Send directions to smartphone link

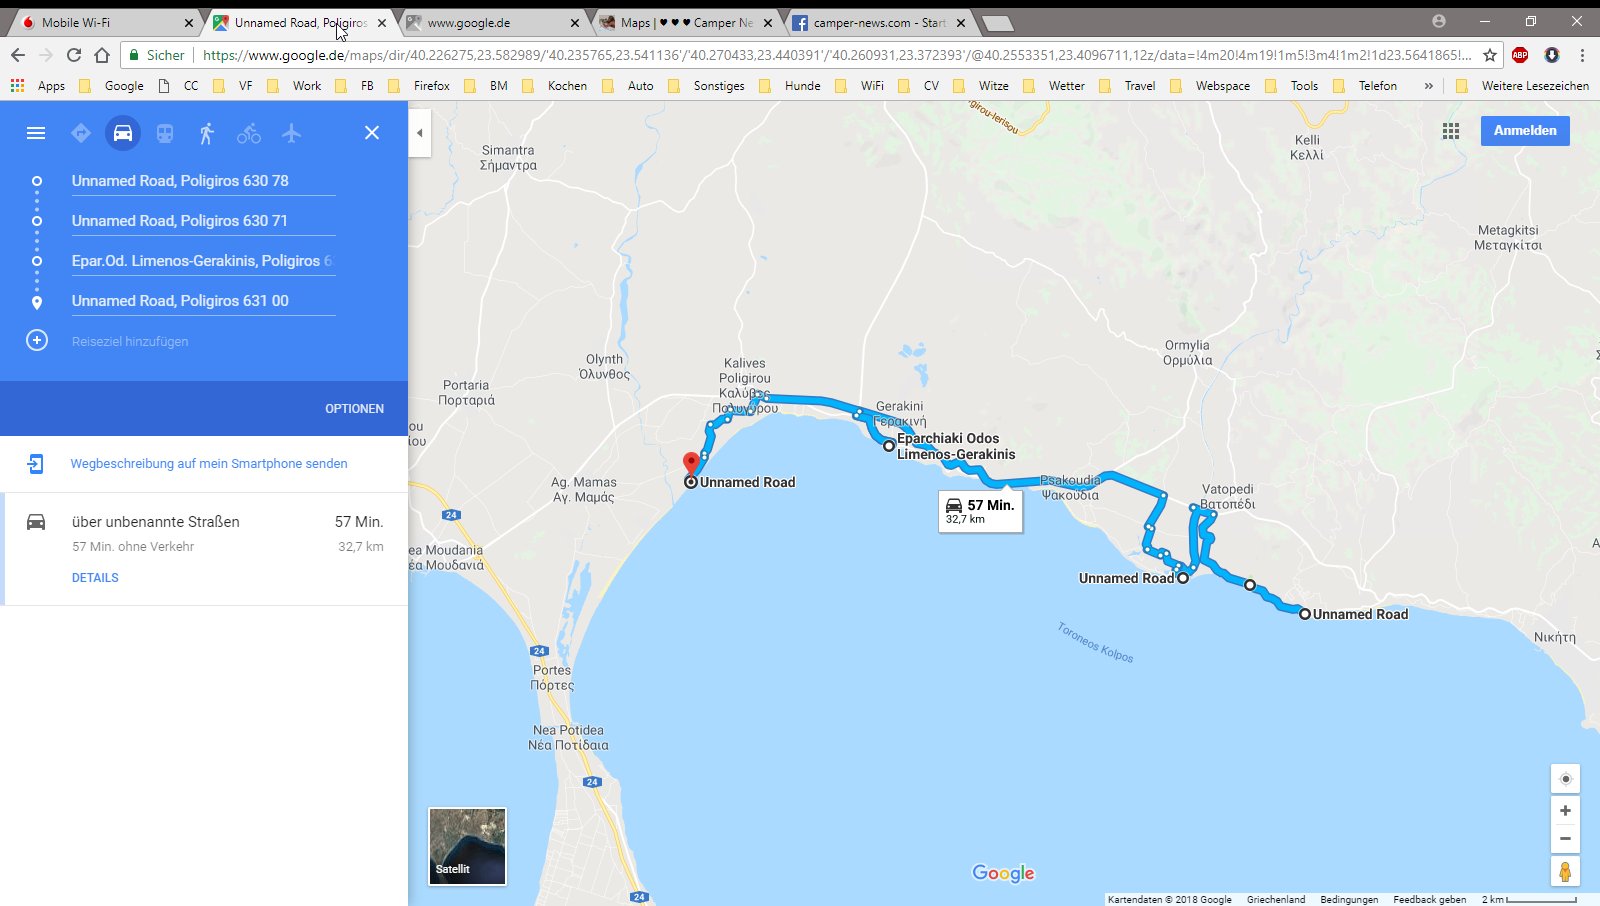pyautogui.click(x=209, y=464)
